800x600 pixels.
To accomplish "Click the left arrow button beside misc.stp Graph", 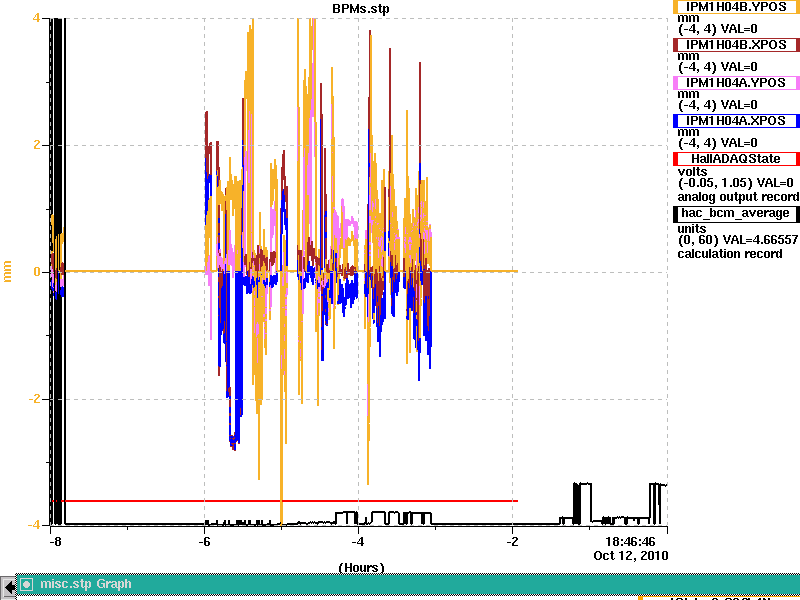I will [8, 587].
